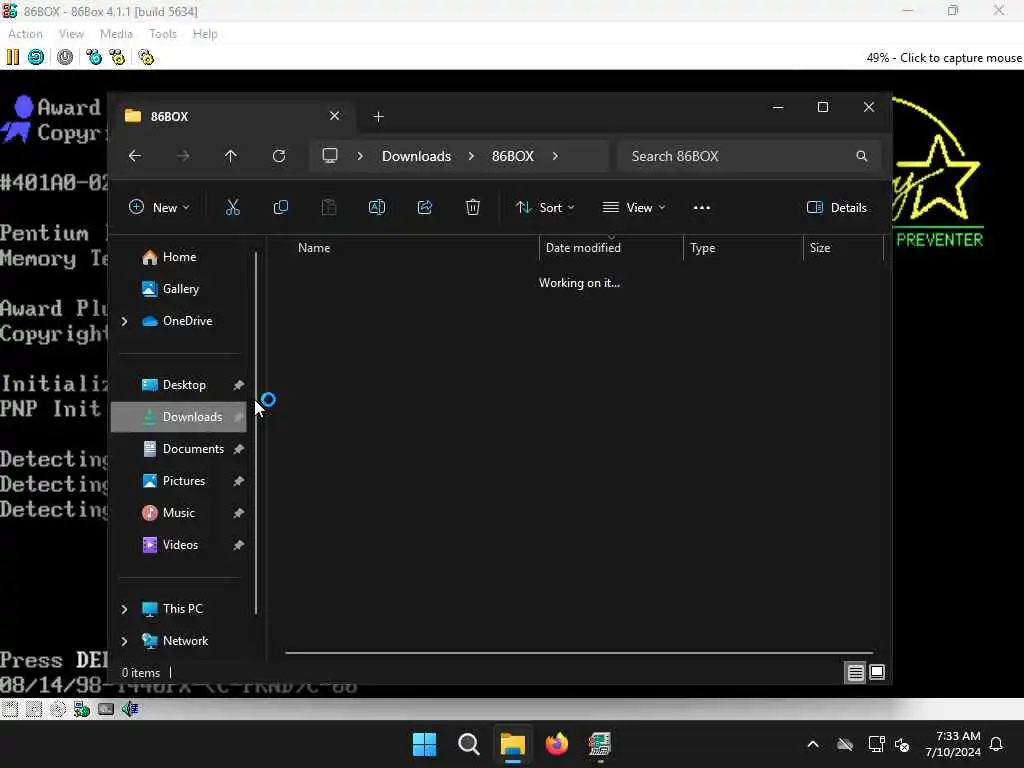1024x768 pixels.
Task: Open the Sort dropdown
Action: (x=545, y=208)
